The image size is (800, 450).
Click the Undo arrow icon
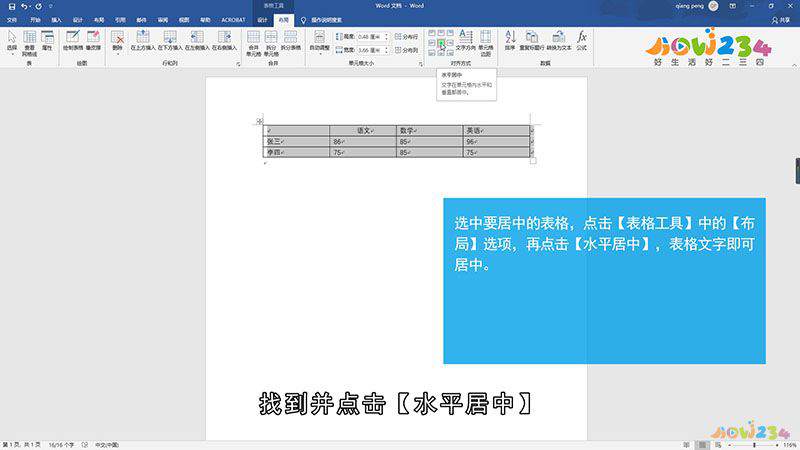click(24, 7)
